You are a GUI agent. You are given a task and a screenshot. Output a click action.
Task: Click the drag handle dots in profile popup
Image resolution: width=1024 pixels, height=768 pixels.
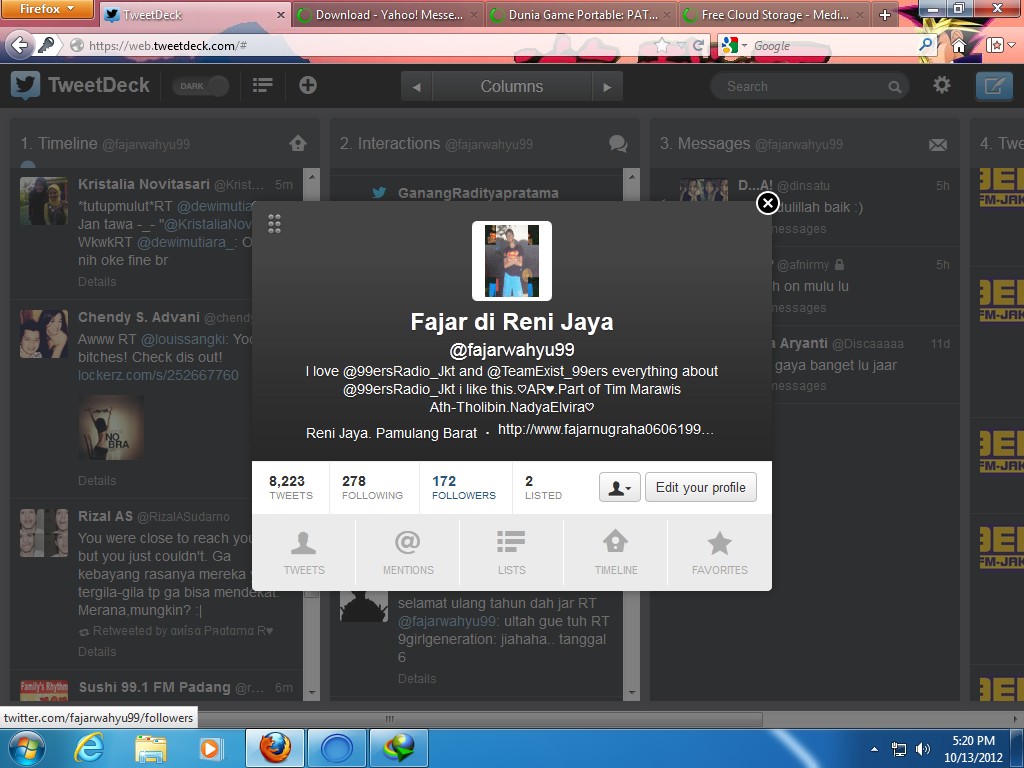coord(274,224)
